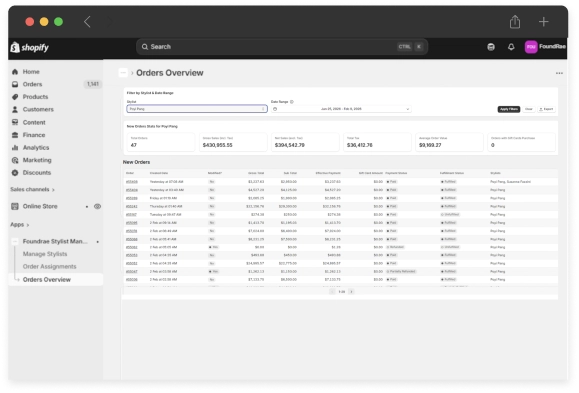This screenshot has height=393, width=579.
Task: Open the Date Range dropdown
Action: point(341,109)
